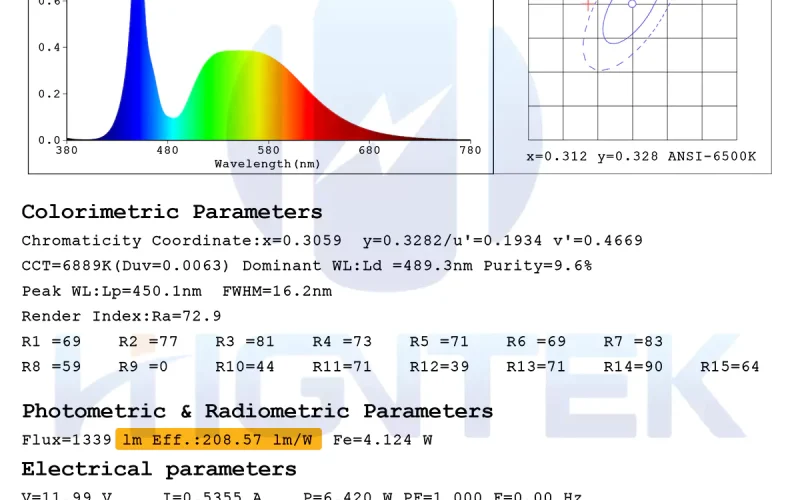800x500 pixels.
Task: Click the Electrical parameters heading
Action: [159, 469]
